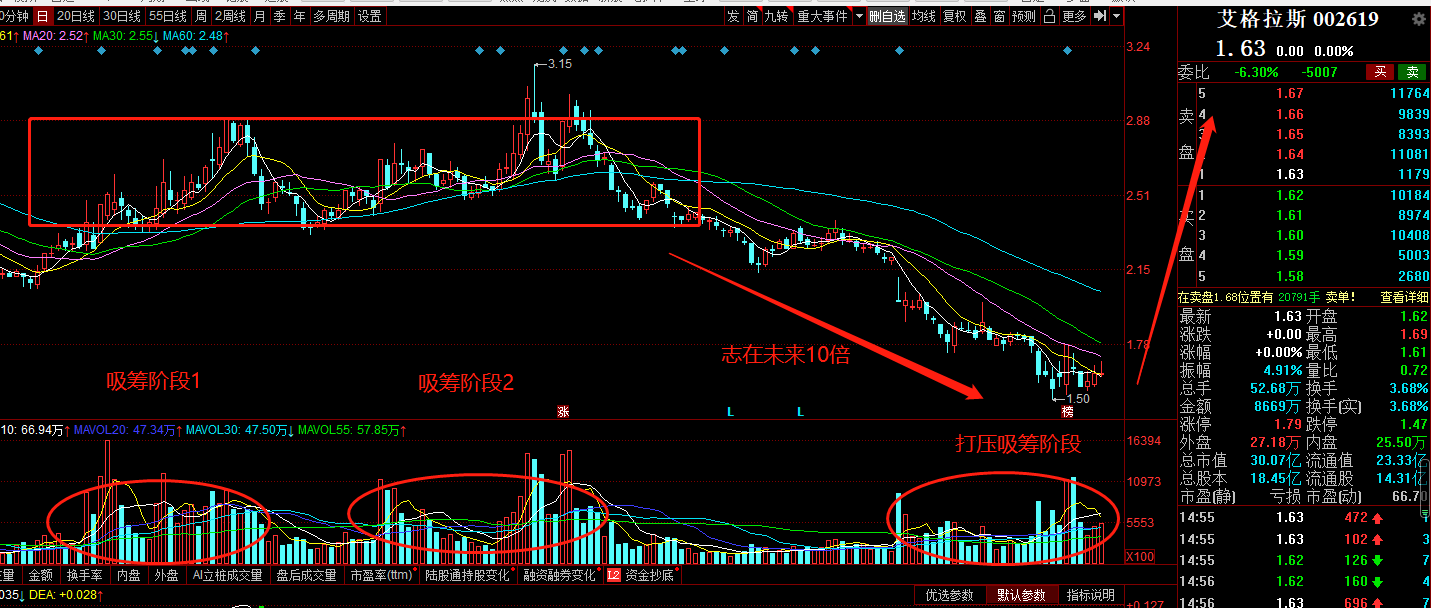1431x608 pixels.
Task: Open the 指标说明 indicator description
Action: point(1090,595)
